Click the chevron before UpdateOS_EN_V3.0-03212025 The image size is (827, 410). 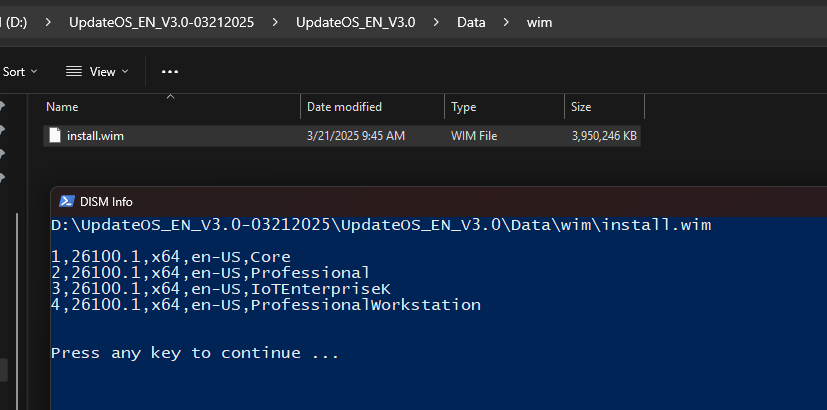(x=48, y=22)
